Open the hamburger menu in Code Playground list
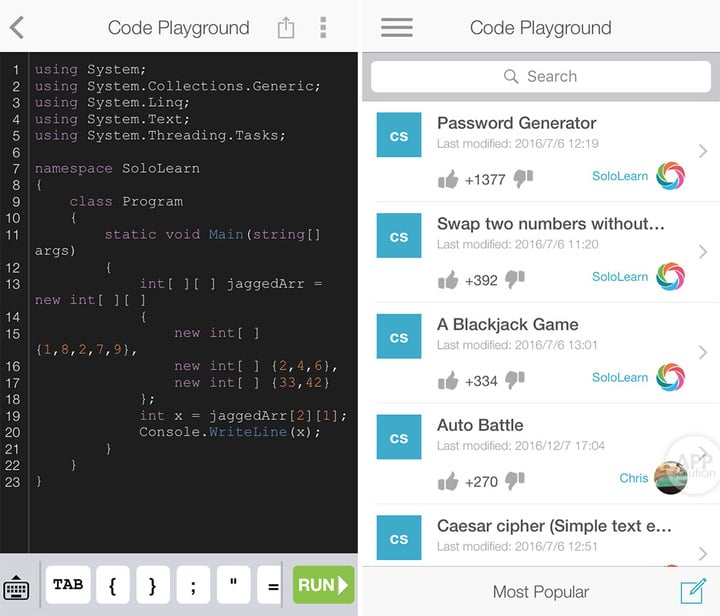720x616 pixels. click(397, 28)
